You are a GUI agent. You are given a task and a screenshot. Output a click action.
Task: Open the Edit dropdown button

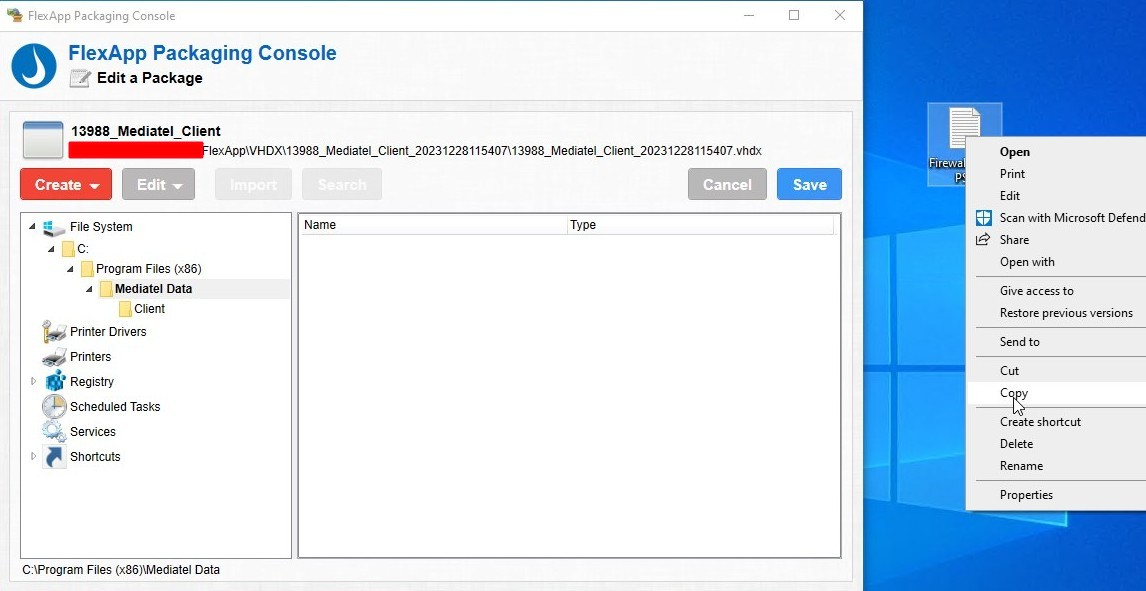(159, 184)
